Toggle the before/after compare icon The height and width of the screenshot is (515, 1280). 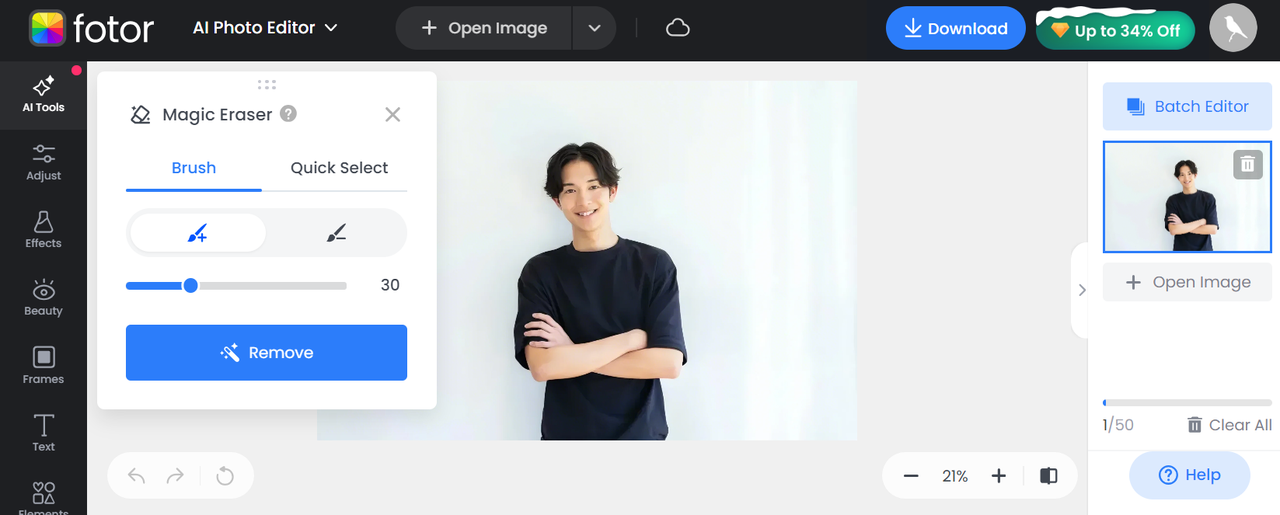point(1049,476)
